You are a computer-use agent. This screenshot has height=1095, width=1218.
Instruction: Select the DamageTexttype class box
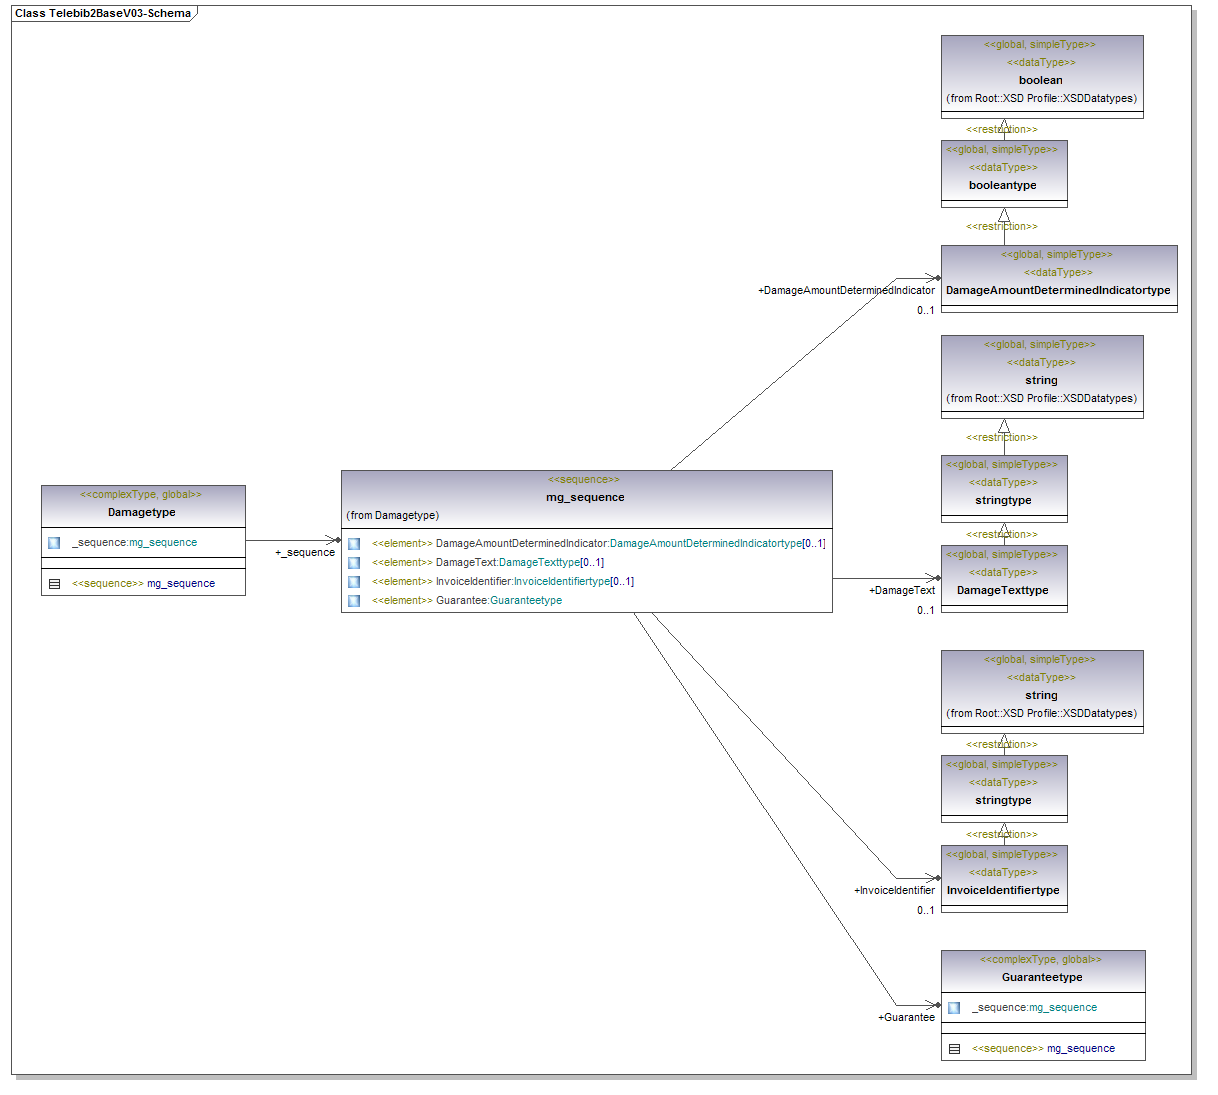point(1003,590)
